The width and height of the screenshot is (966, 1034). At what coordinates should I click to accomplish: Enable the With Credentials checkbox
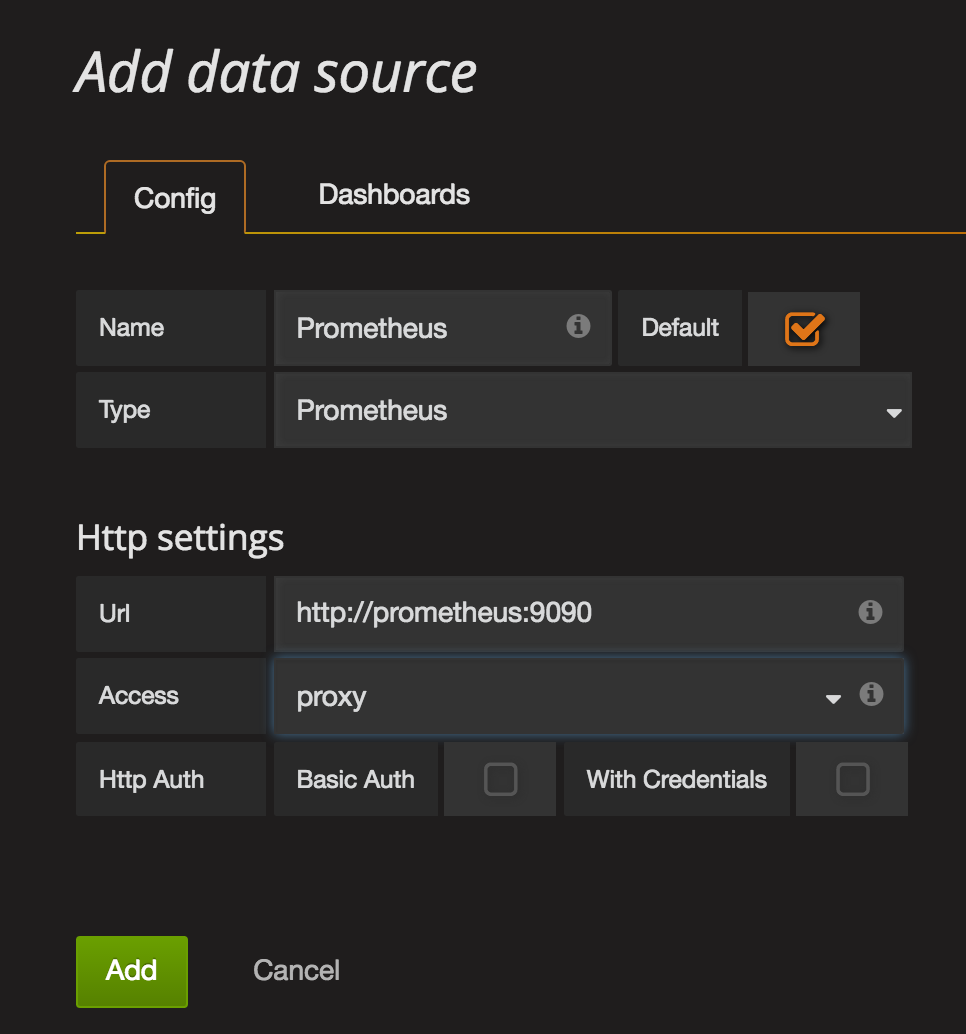point(852,779)
